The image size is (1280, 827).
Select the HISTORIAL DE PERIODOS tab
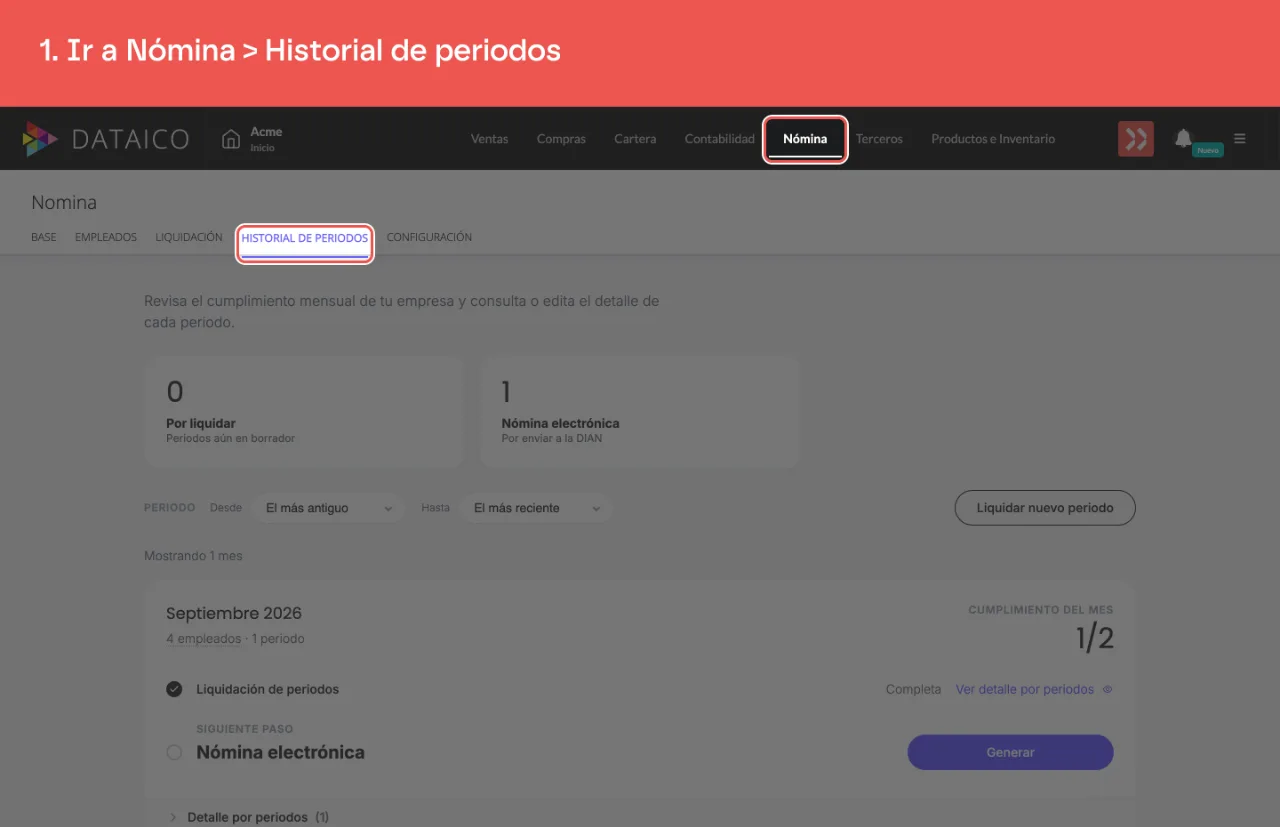click(x=305, y=238)
